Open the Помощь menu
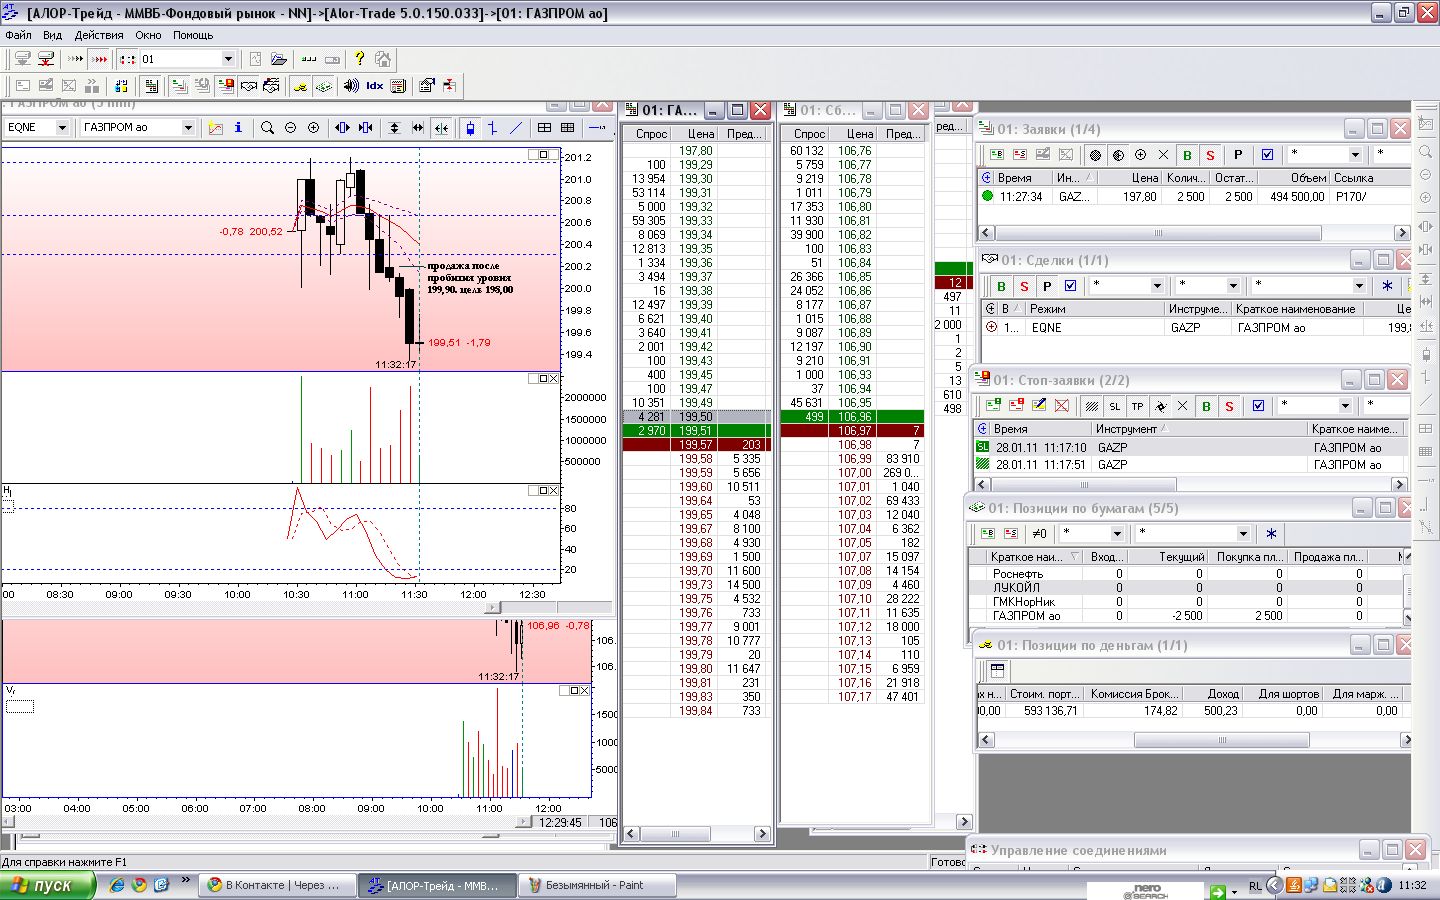 193,35
